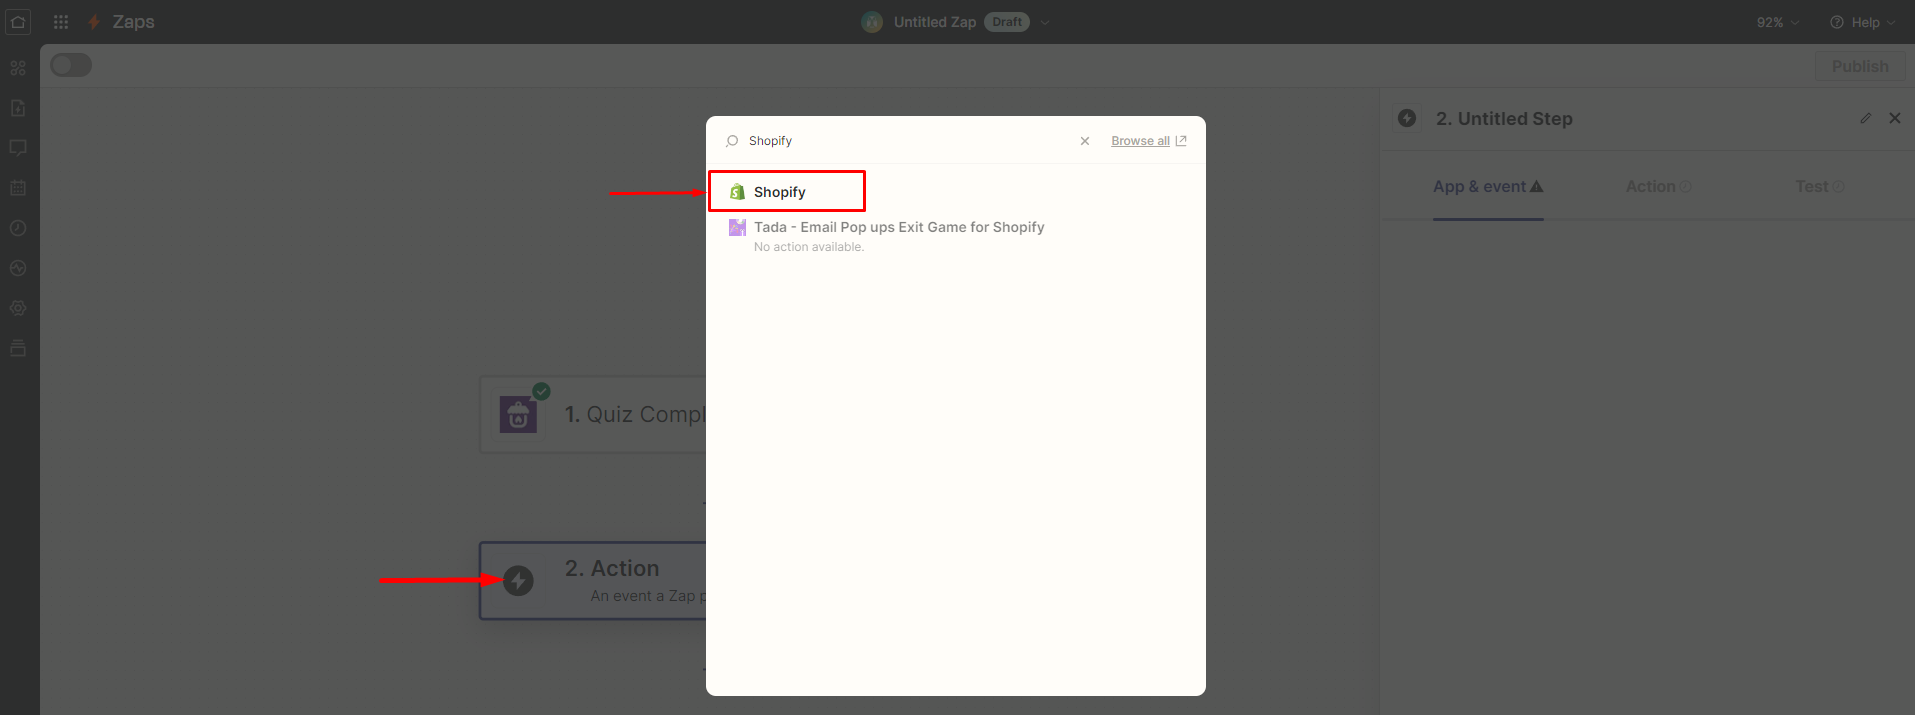Switch to the App & event tab
The width and height of the screenshot is (1915, 715).
[1488, 187]
